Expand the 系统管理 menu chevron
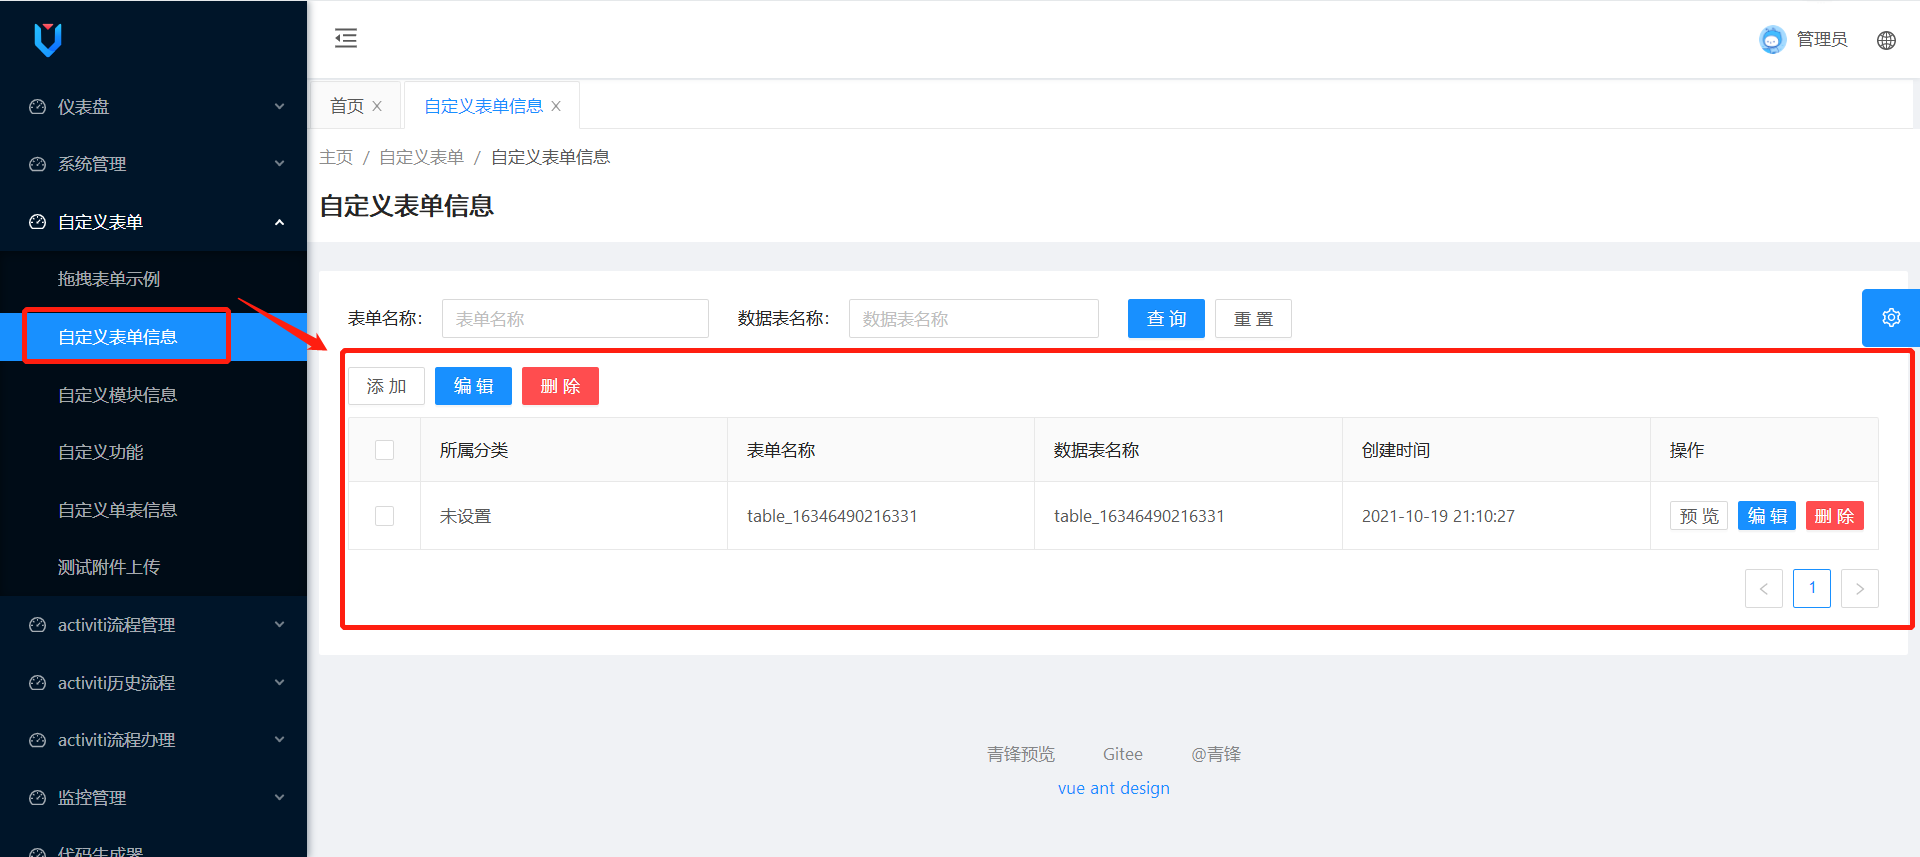 click(x=280, y=164)
